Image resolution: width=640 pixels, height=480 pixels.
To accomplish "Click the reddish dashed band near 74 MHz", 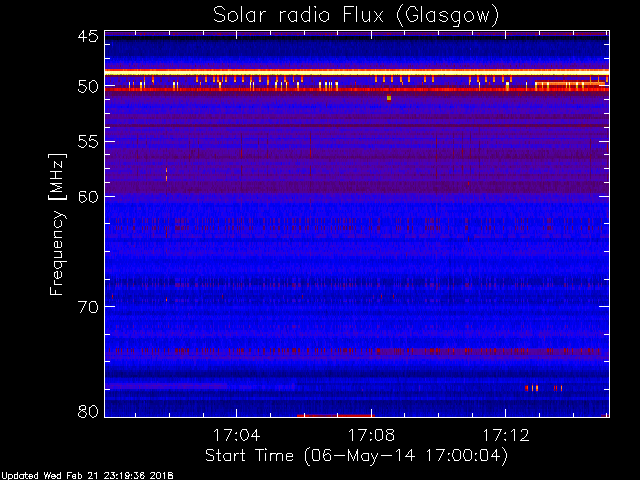I will (x=357, y=350).
